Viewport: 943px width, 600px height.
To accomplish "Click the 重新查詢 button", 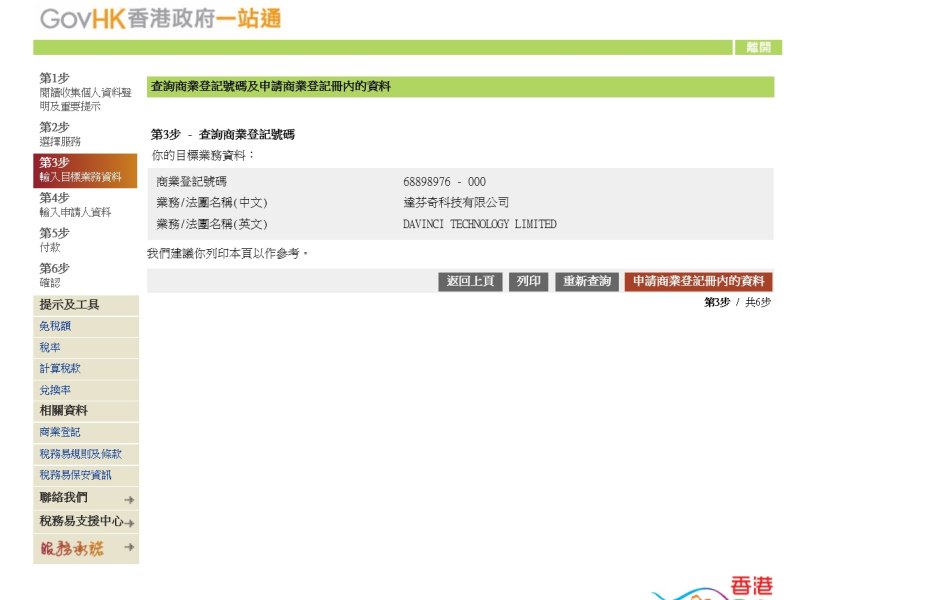I will tap(587, 282).
